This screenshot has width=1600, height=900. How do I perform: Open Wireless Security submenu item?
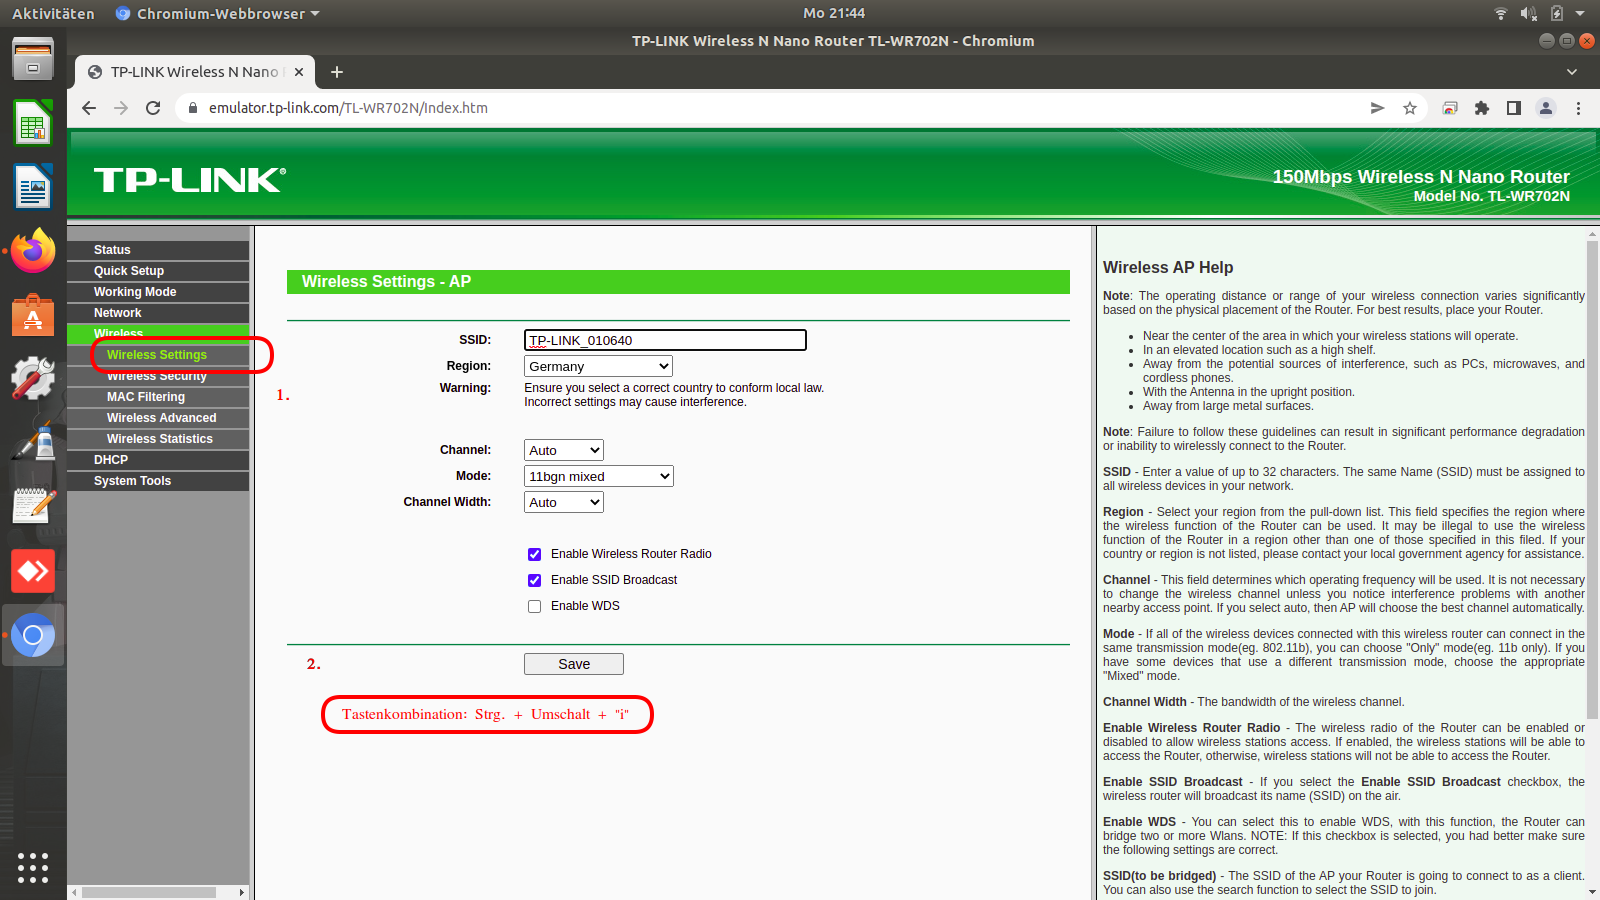point(158,377)
